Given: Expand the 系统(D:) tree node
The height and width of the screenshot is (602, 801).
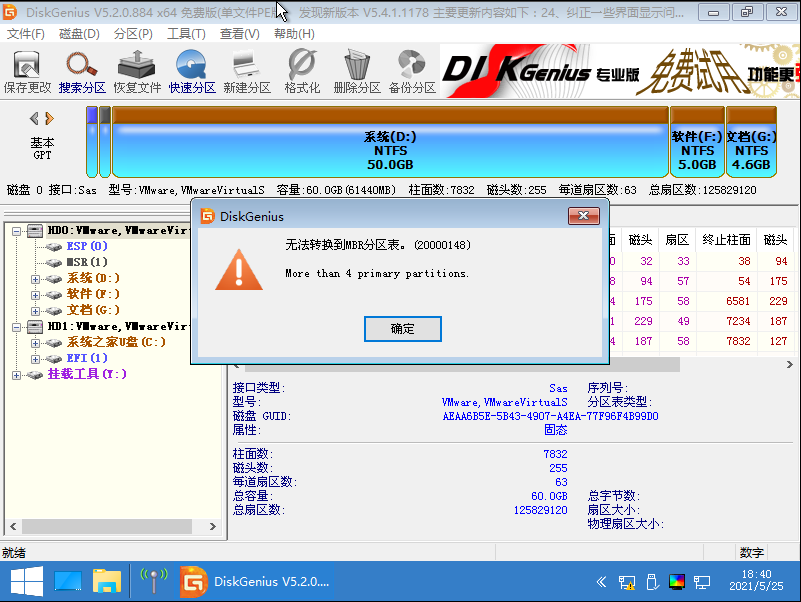Looking at the screenshot, I should pyautogui.click(x=35, y=279).
